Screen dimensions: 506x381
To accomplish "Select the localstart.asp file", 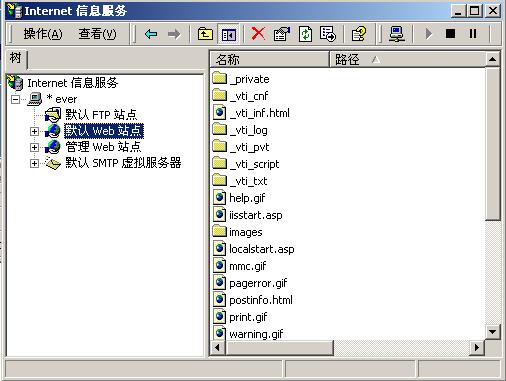I will tap(262, 249).
